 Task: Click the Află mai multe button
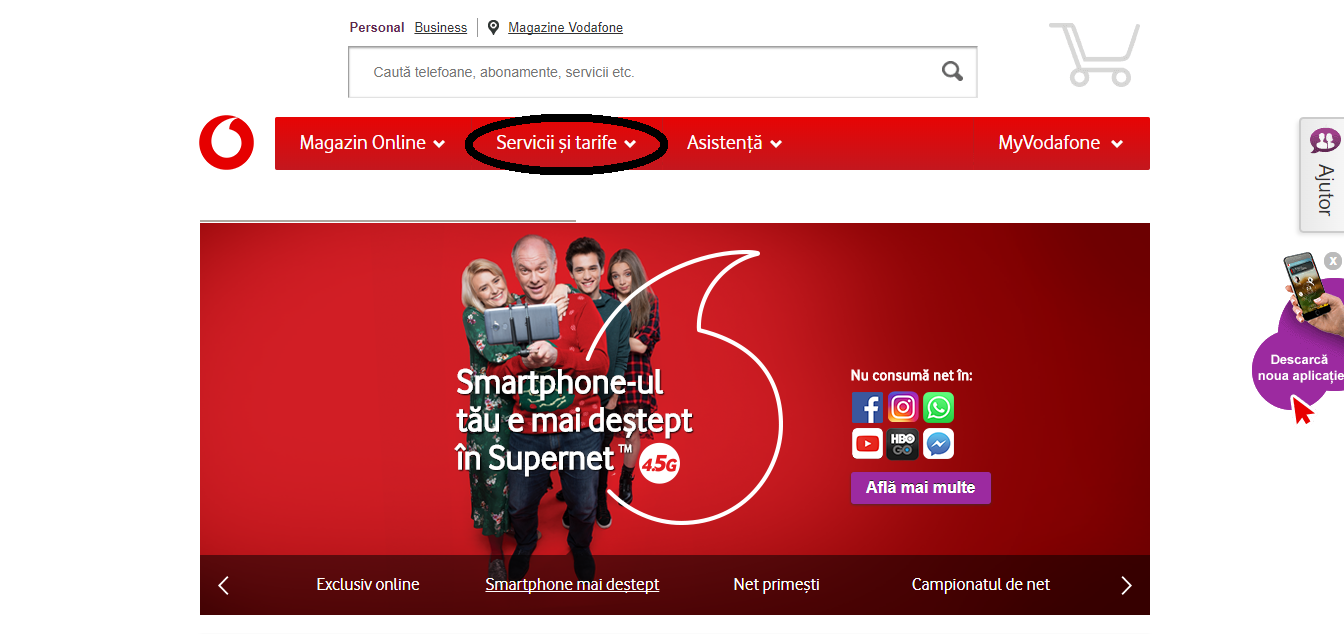921,488
